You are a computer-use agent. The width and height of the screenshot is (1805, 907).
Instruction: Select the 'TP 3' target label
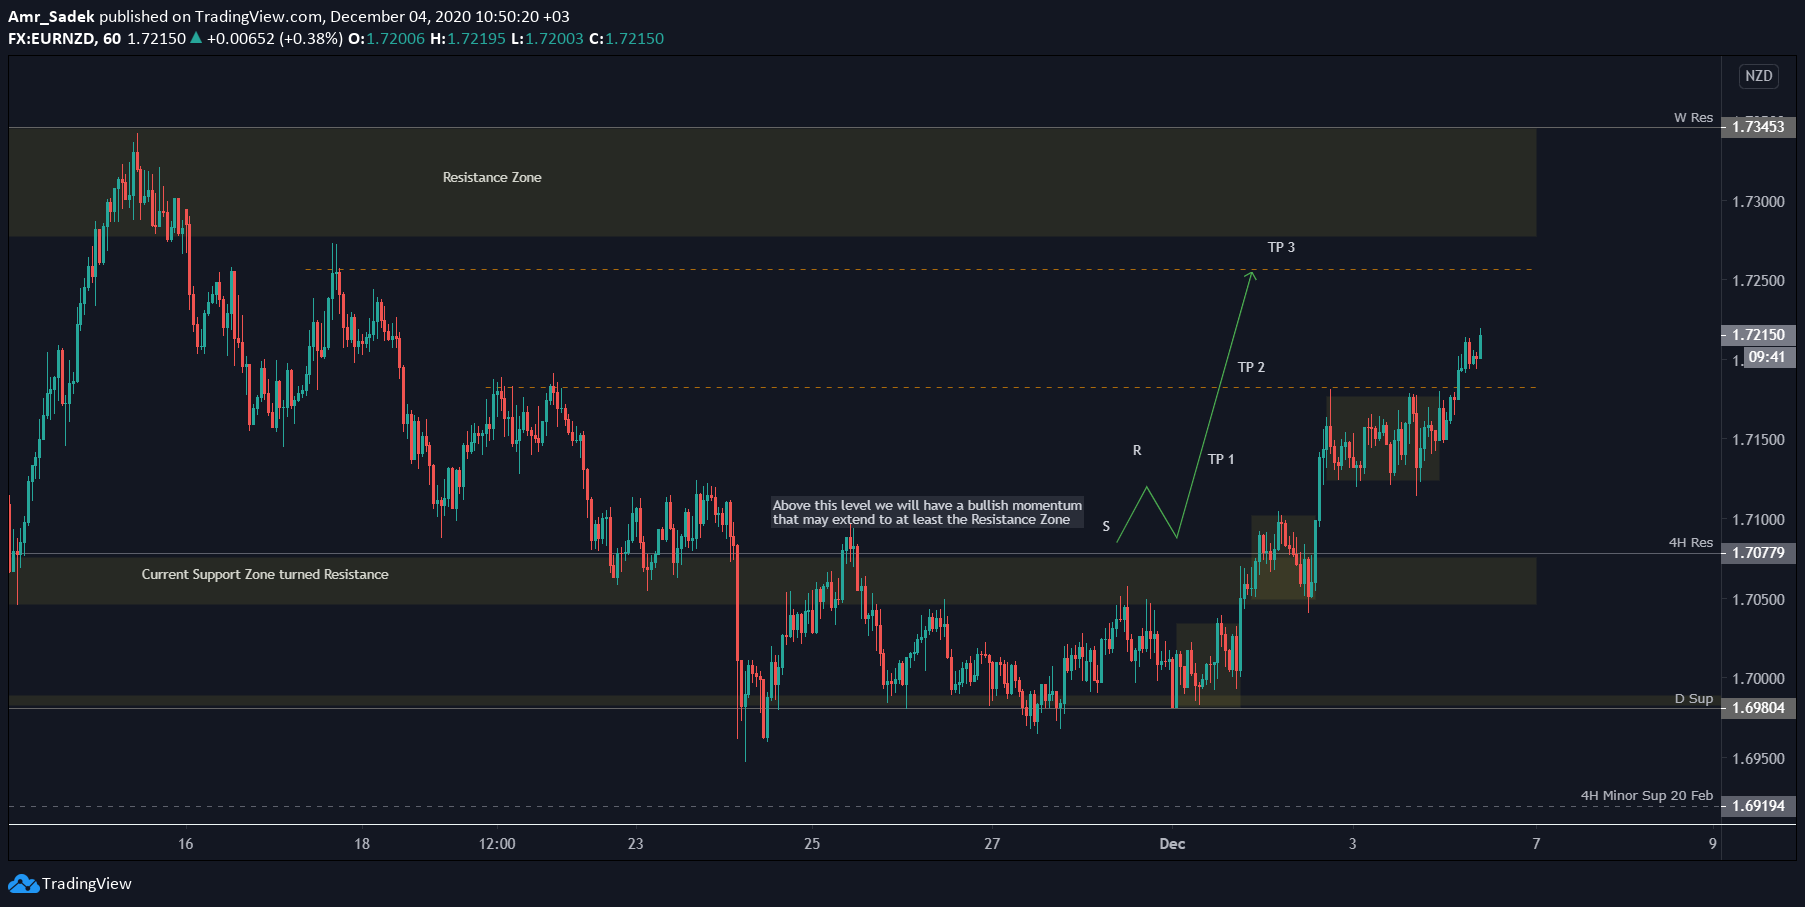point(1281,248)
